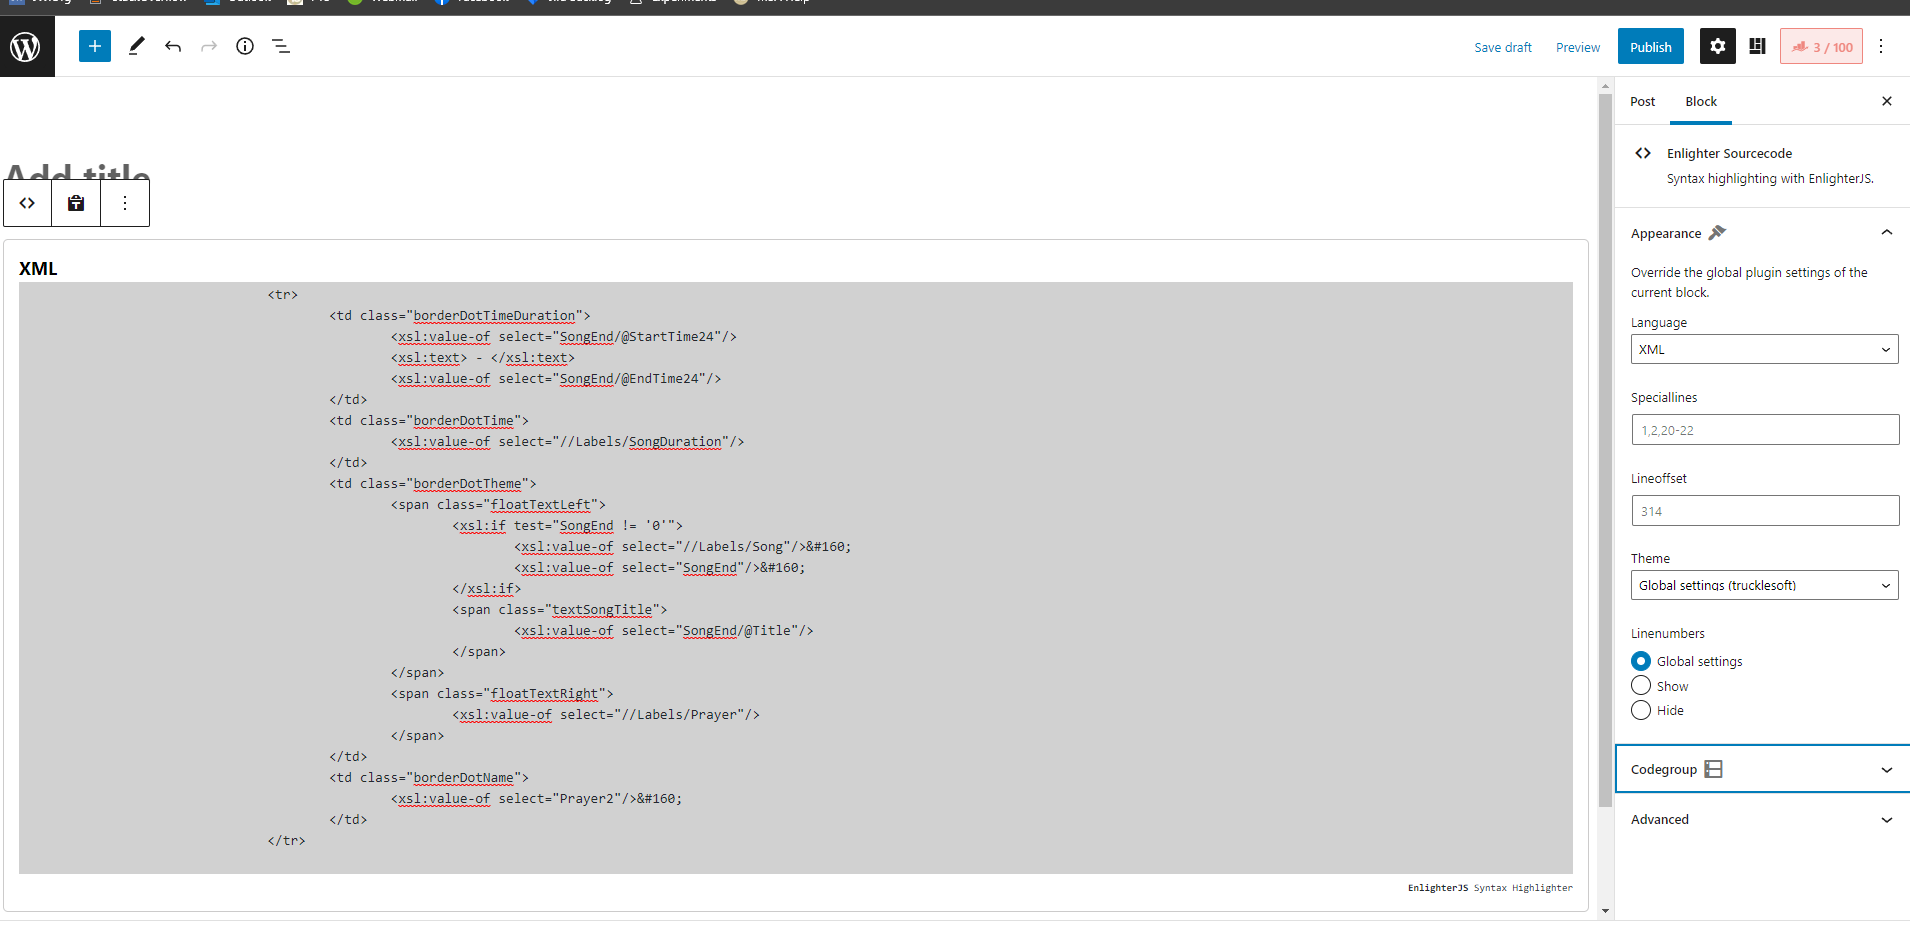Open editor settings with the gear icon
This screenshot has width=1910, height=928.
coord(1717,46)
